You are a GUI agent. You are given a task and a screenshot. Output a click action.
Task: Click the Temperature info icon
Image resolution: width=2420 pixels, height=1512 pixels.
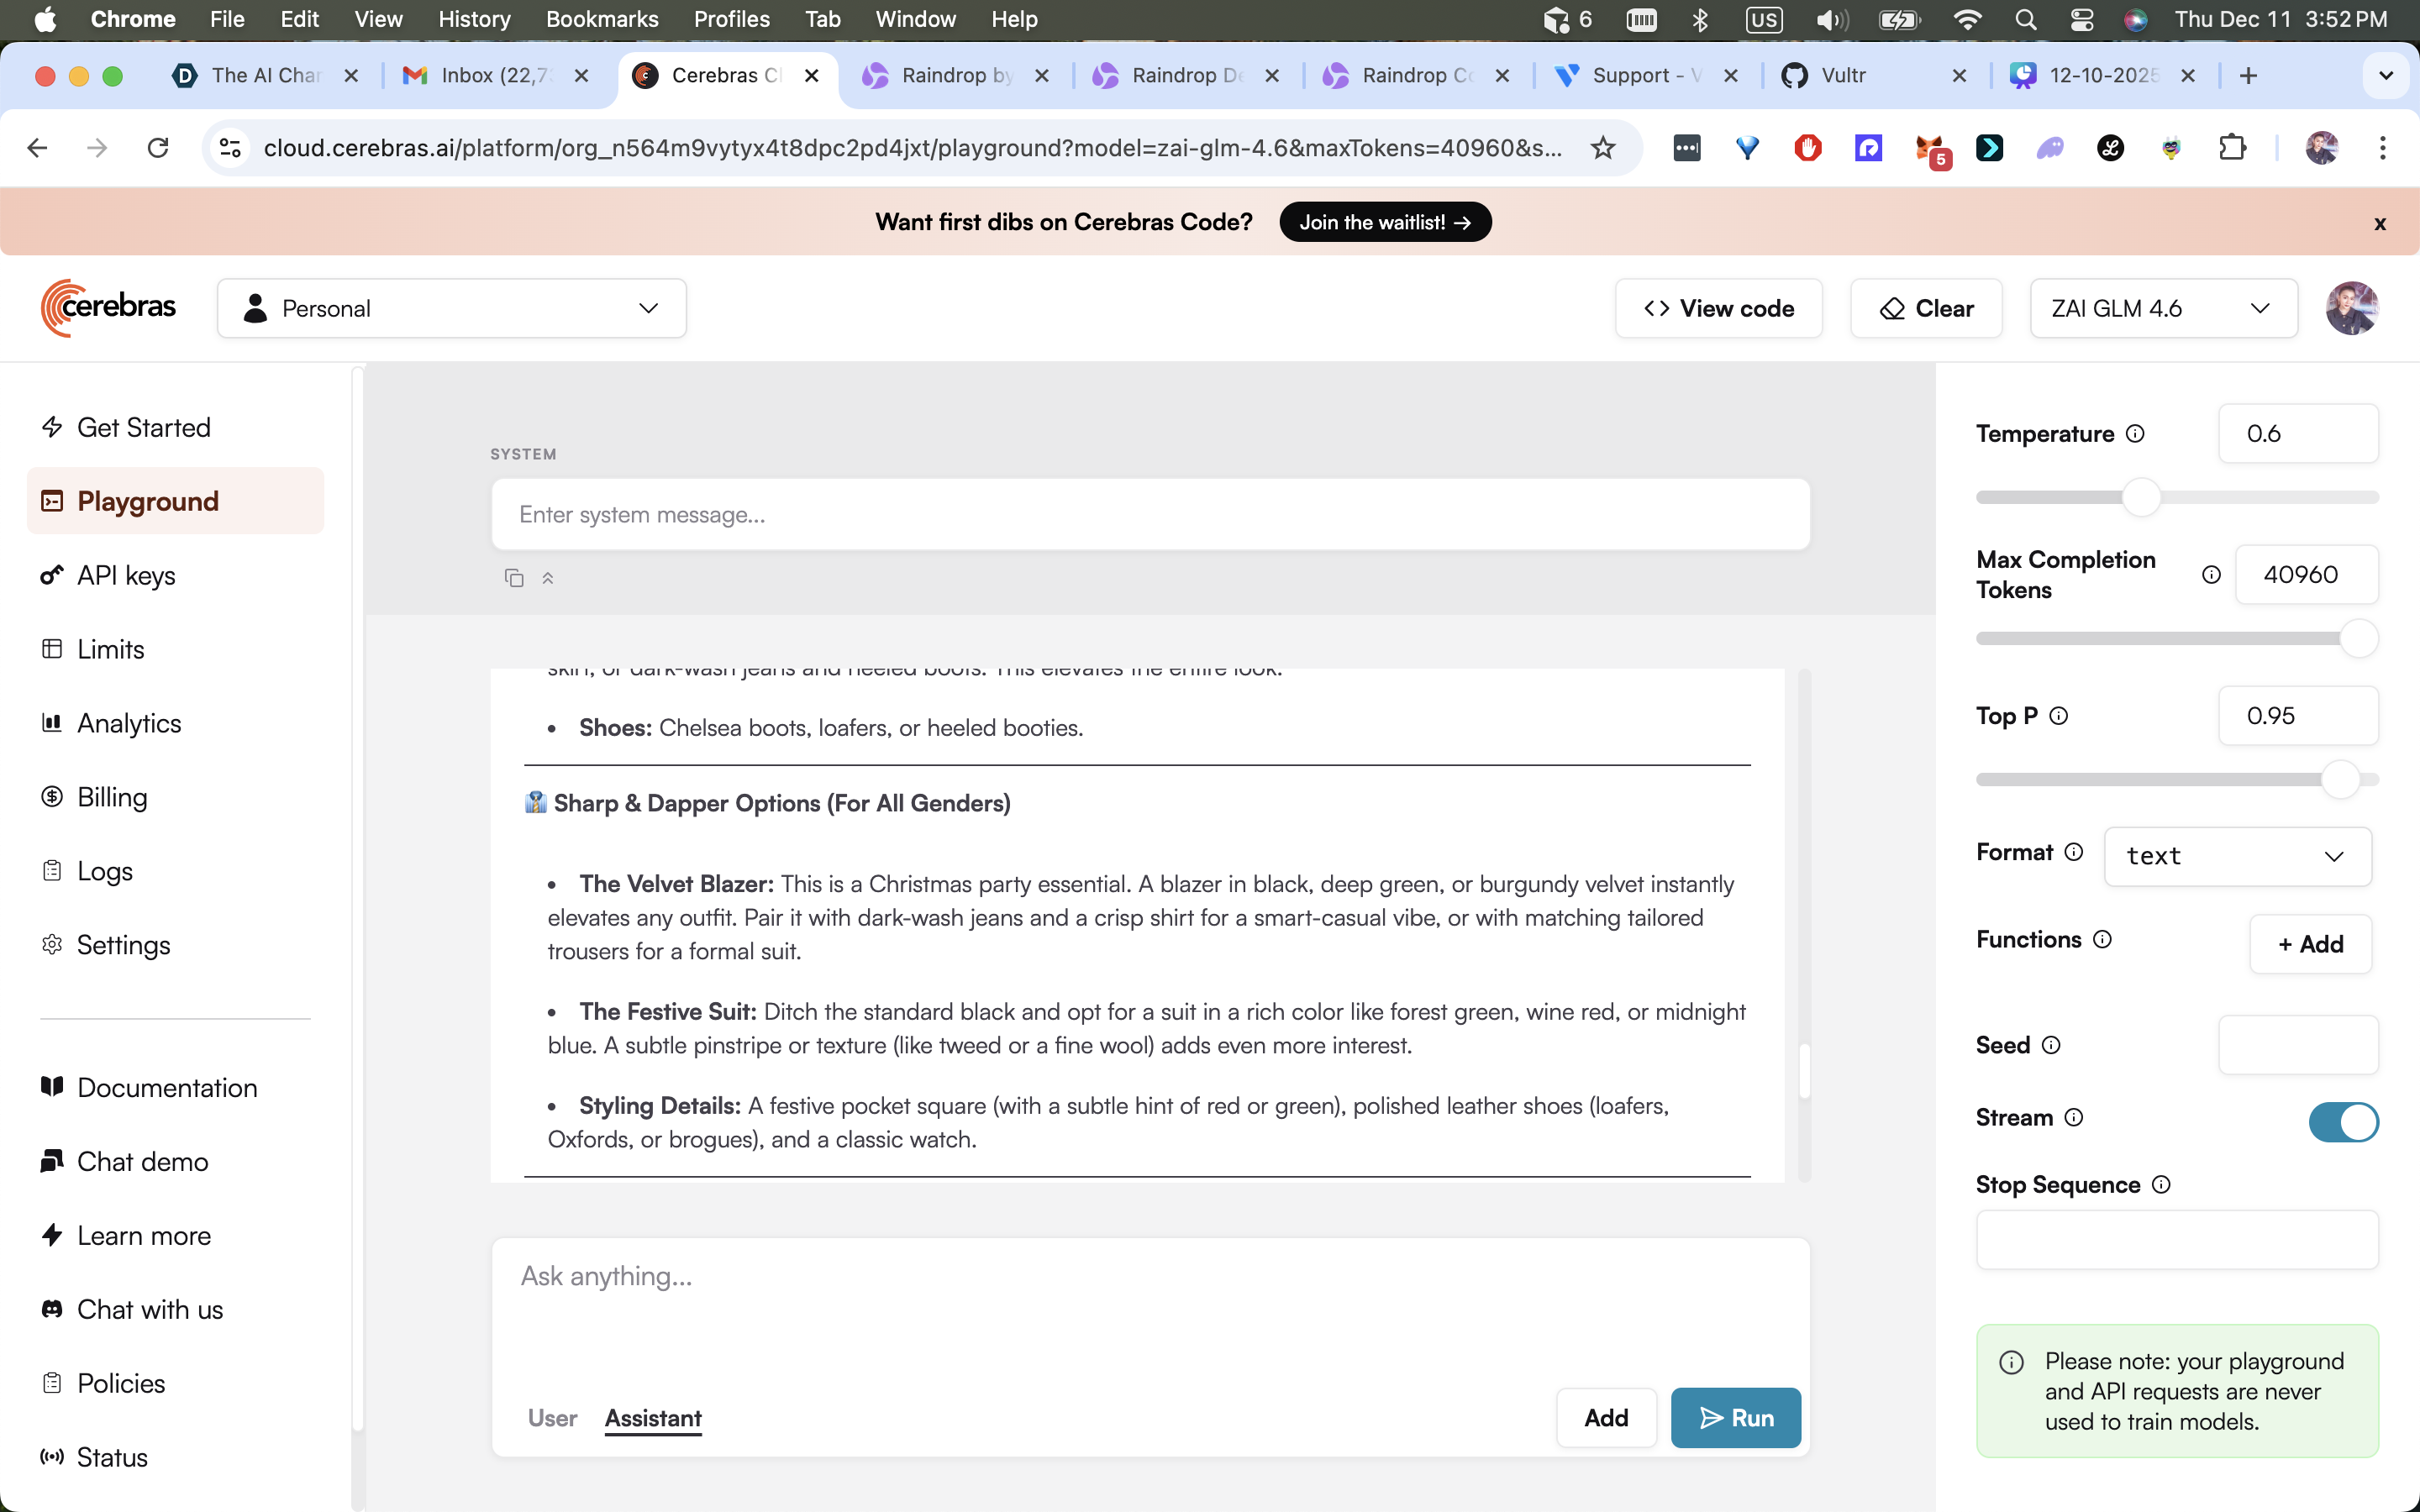click(x=2135, y=434)
